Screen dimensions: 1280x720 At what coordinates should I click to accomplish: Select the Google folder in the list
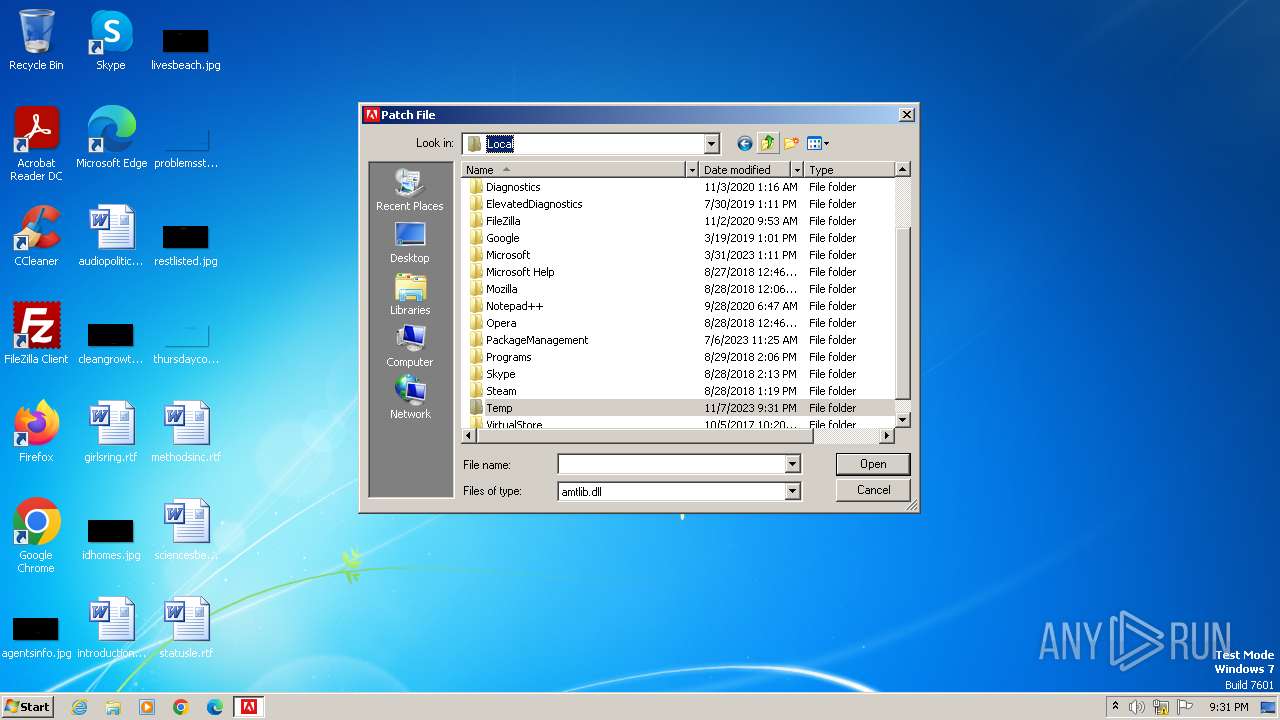click(x=502, y=238)
